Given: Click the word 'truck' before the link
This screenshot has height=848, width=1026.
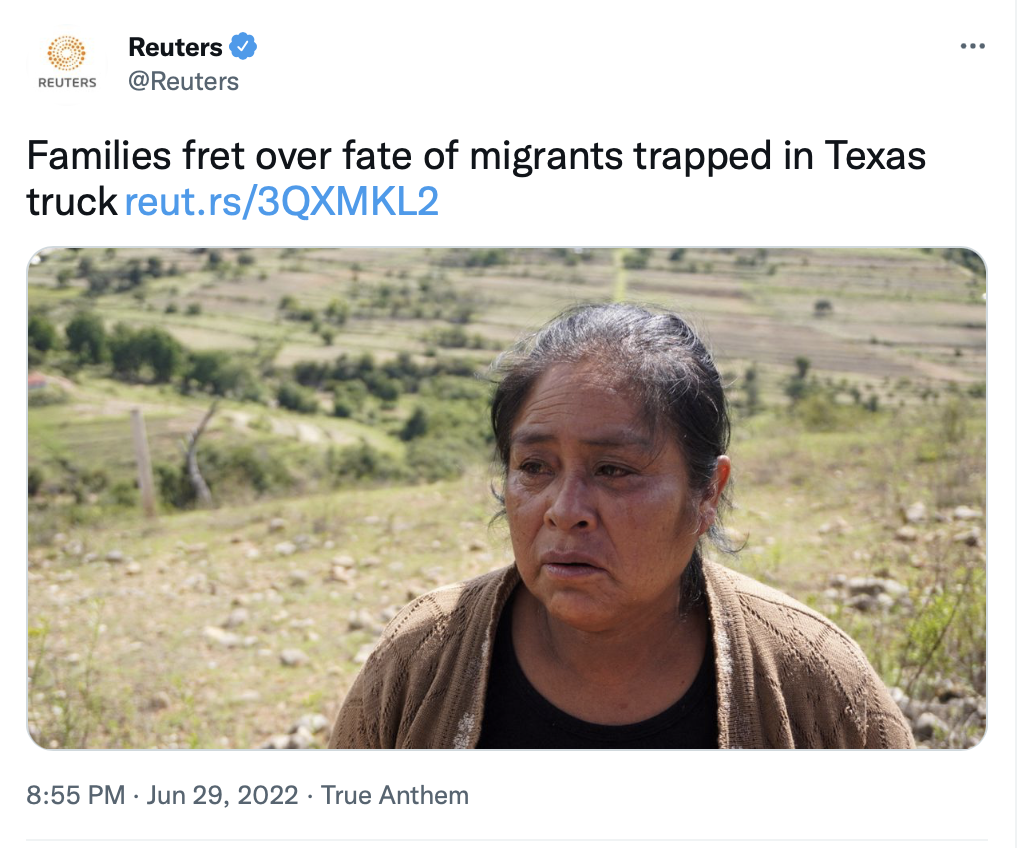Looking at the screenshot, I should pos(71,202).
